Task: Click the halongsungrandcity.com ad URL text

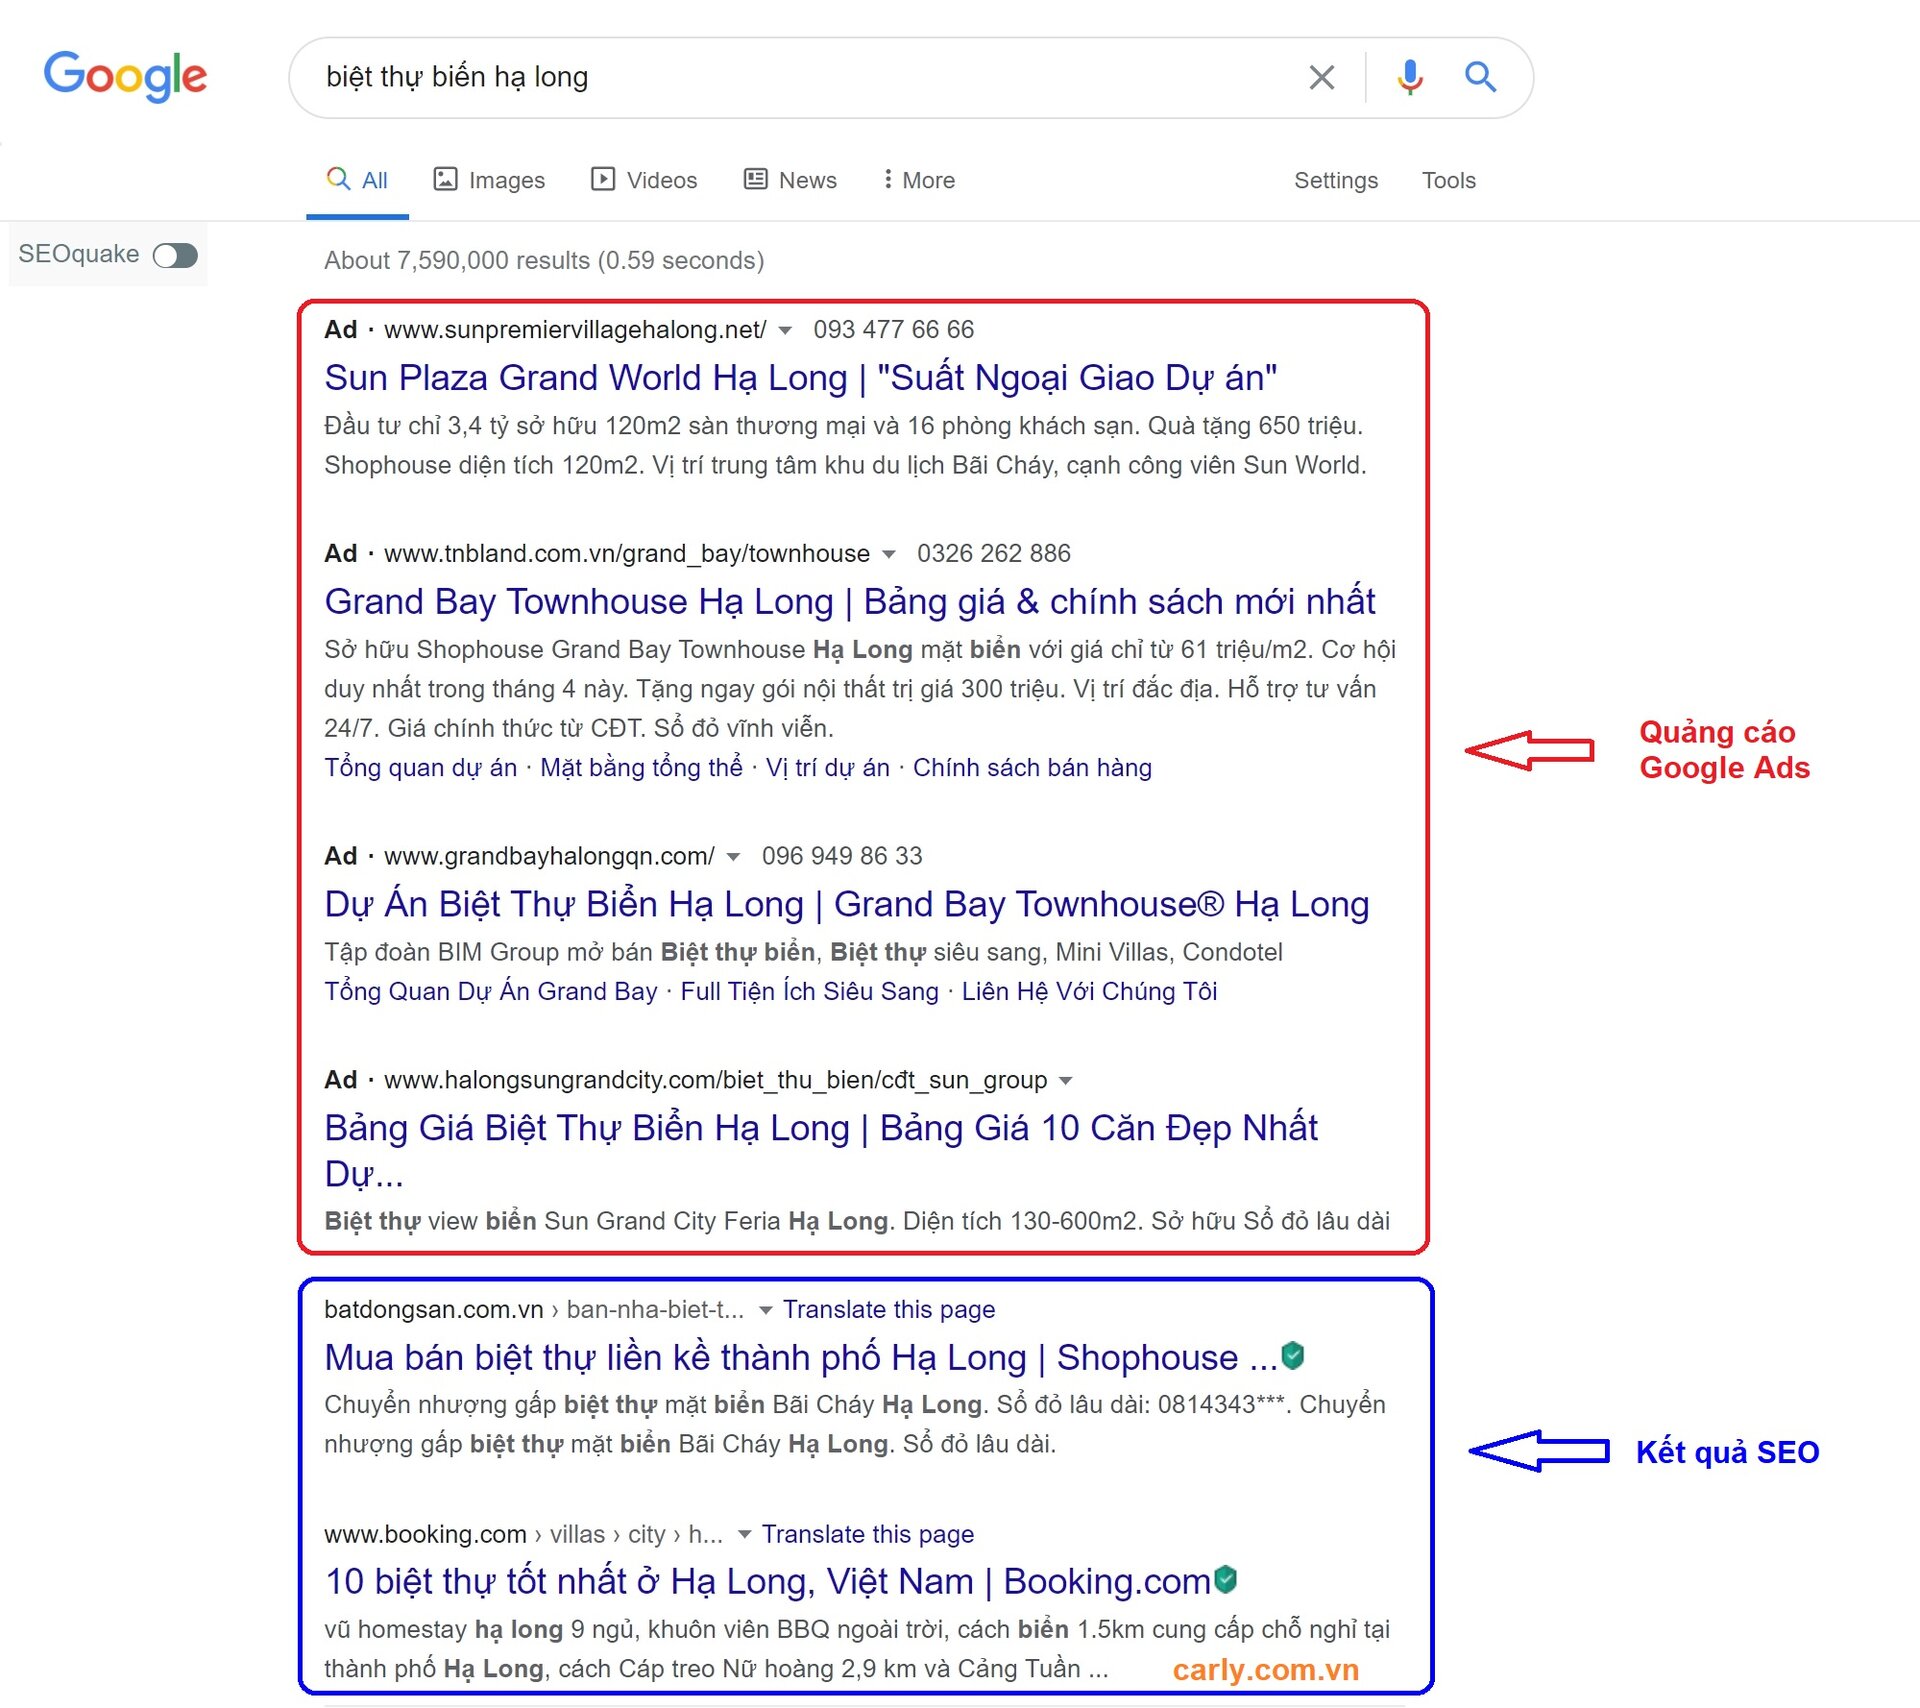Action: (716, 1080)
